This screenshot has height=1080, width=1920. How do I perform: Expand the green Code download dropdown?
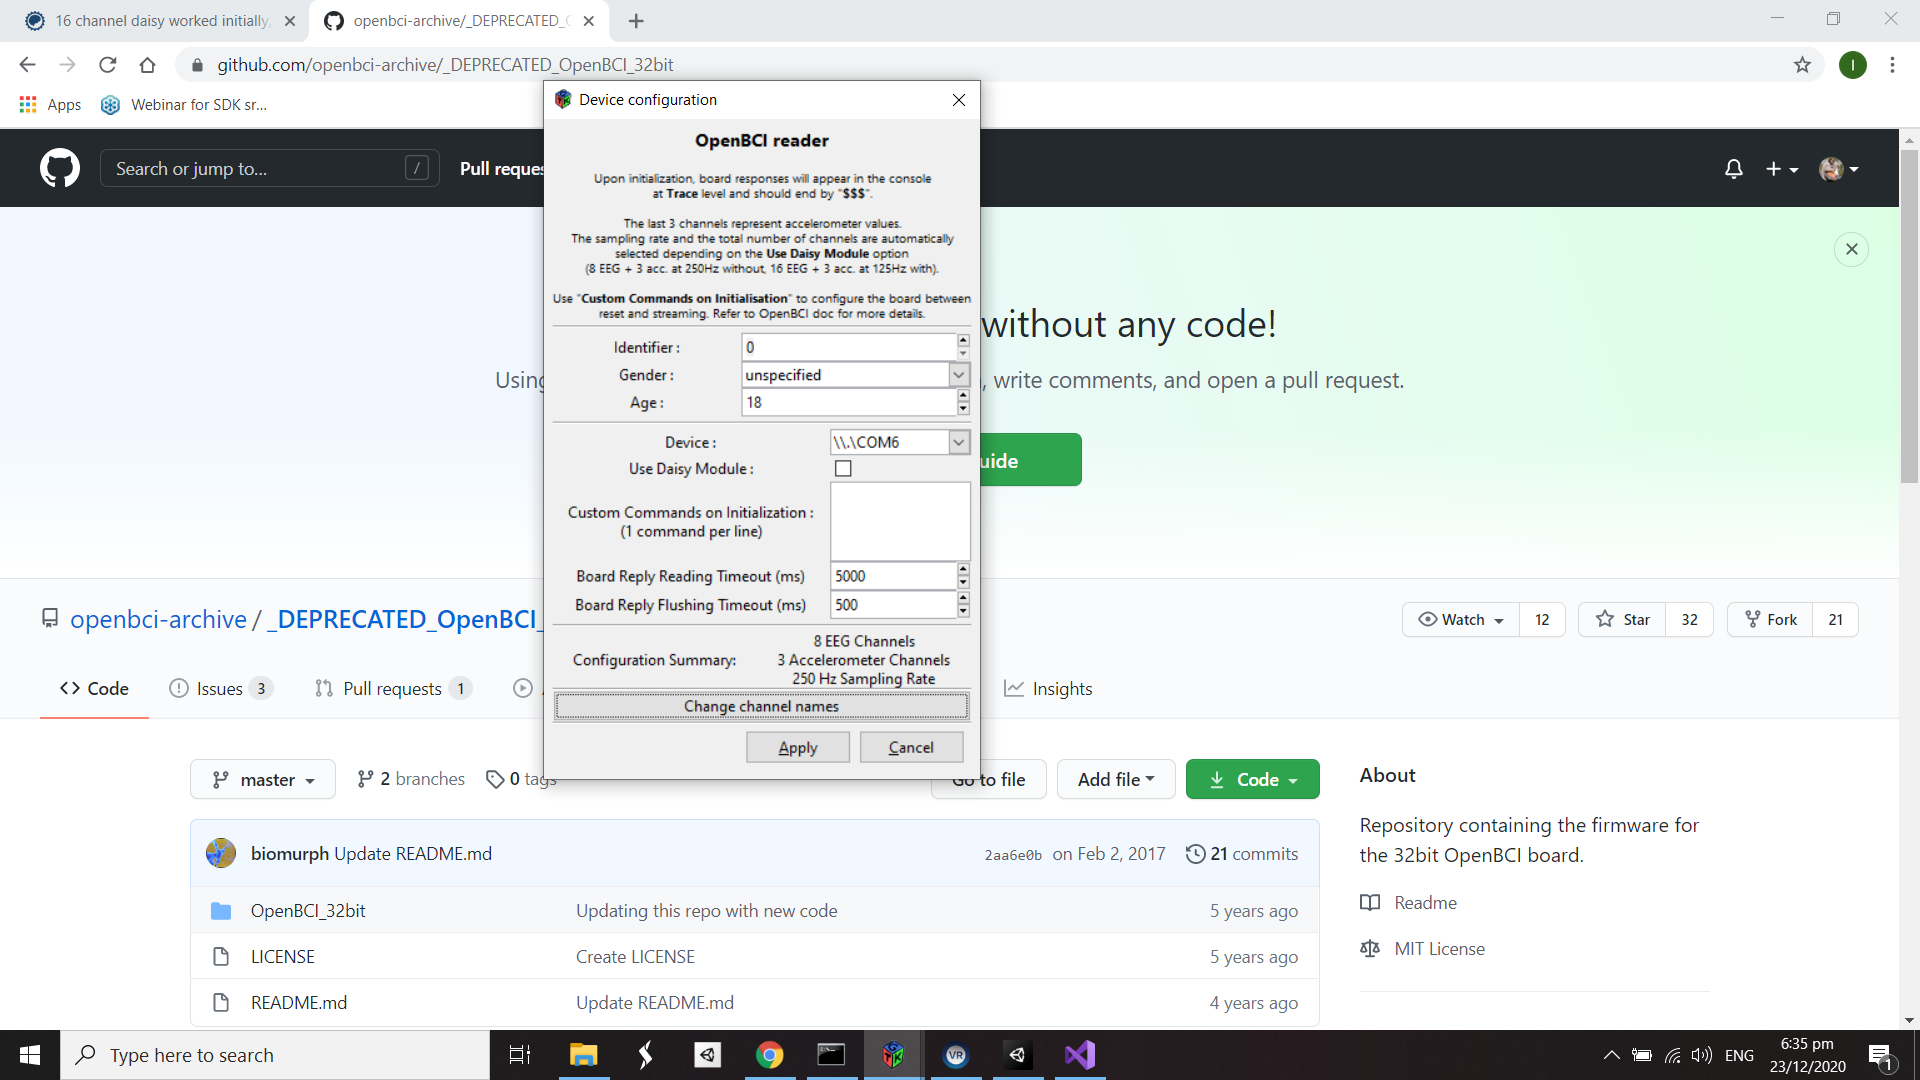[1253, 779]
